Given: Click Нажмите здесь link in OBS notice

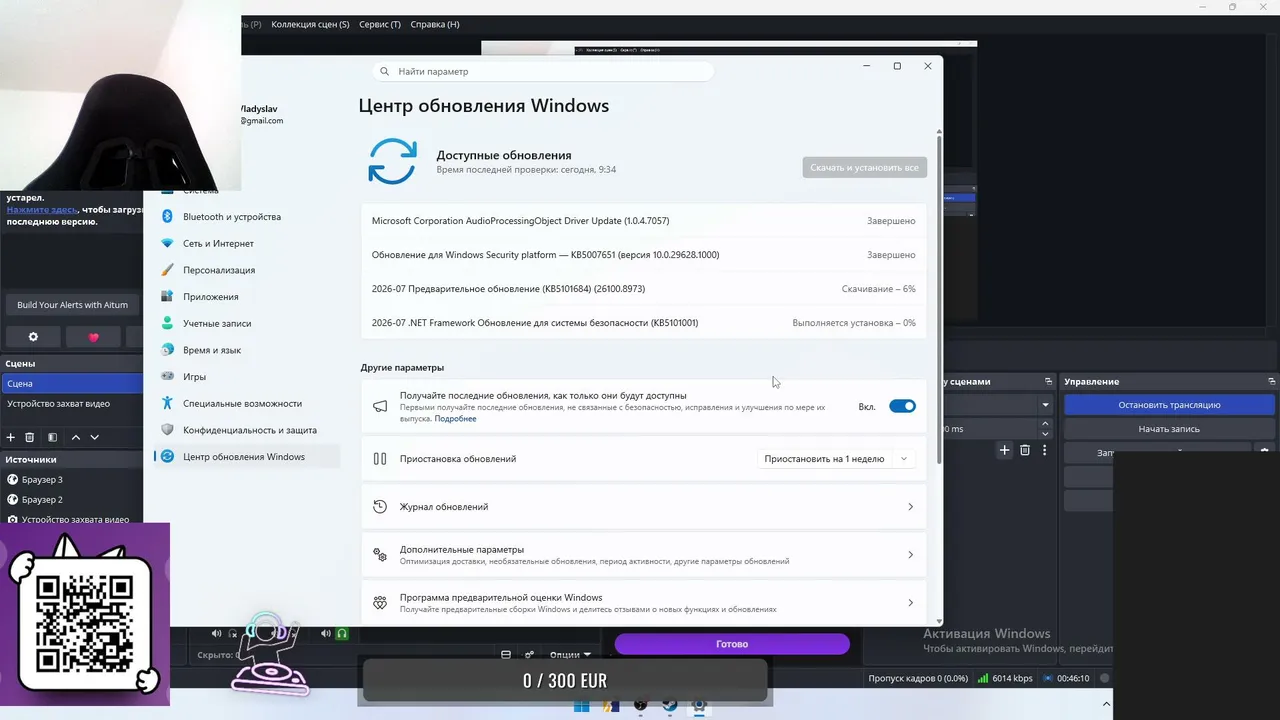Looking at the screenshot, I should [x=42, y=210].
